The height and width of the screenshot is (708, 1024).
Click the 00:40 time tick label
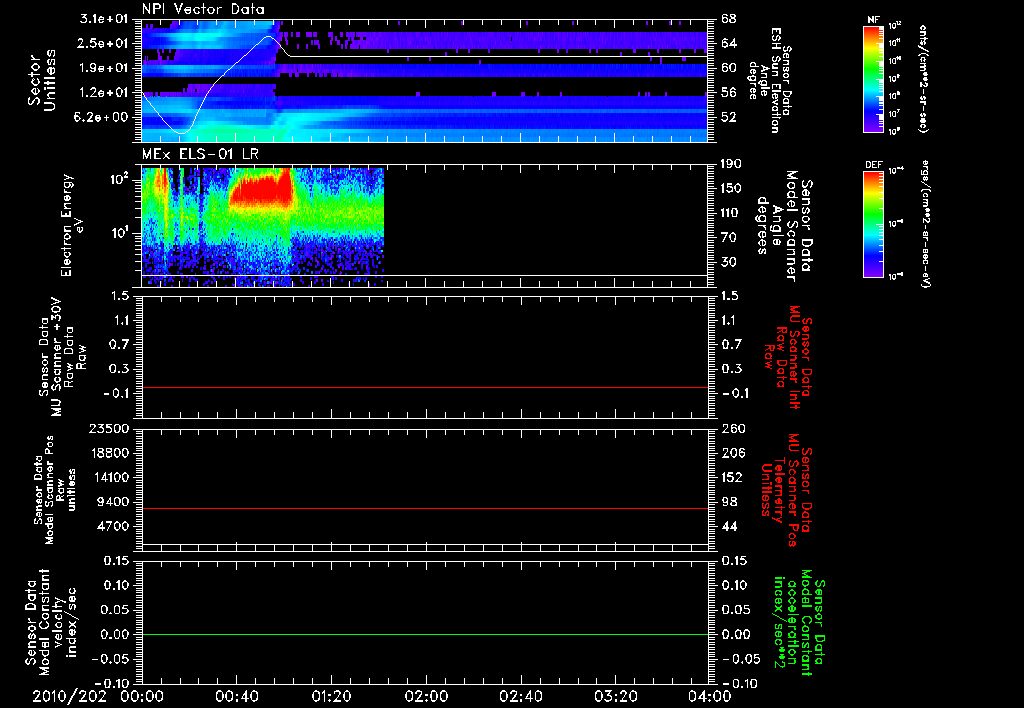click(236, 697)
